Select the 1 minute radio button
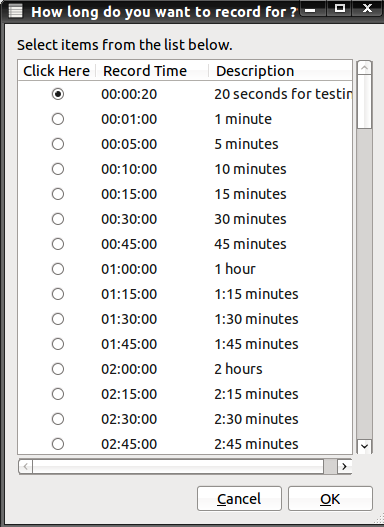The width and height of the screenshot is (384, 527). (x=58, y=119)
